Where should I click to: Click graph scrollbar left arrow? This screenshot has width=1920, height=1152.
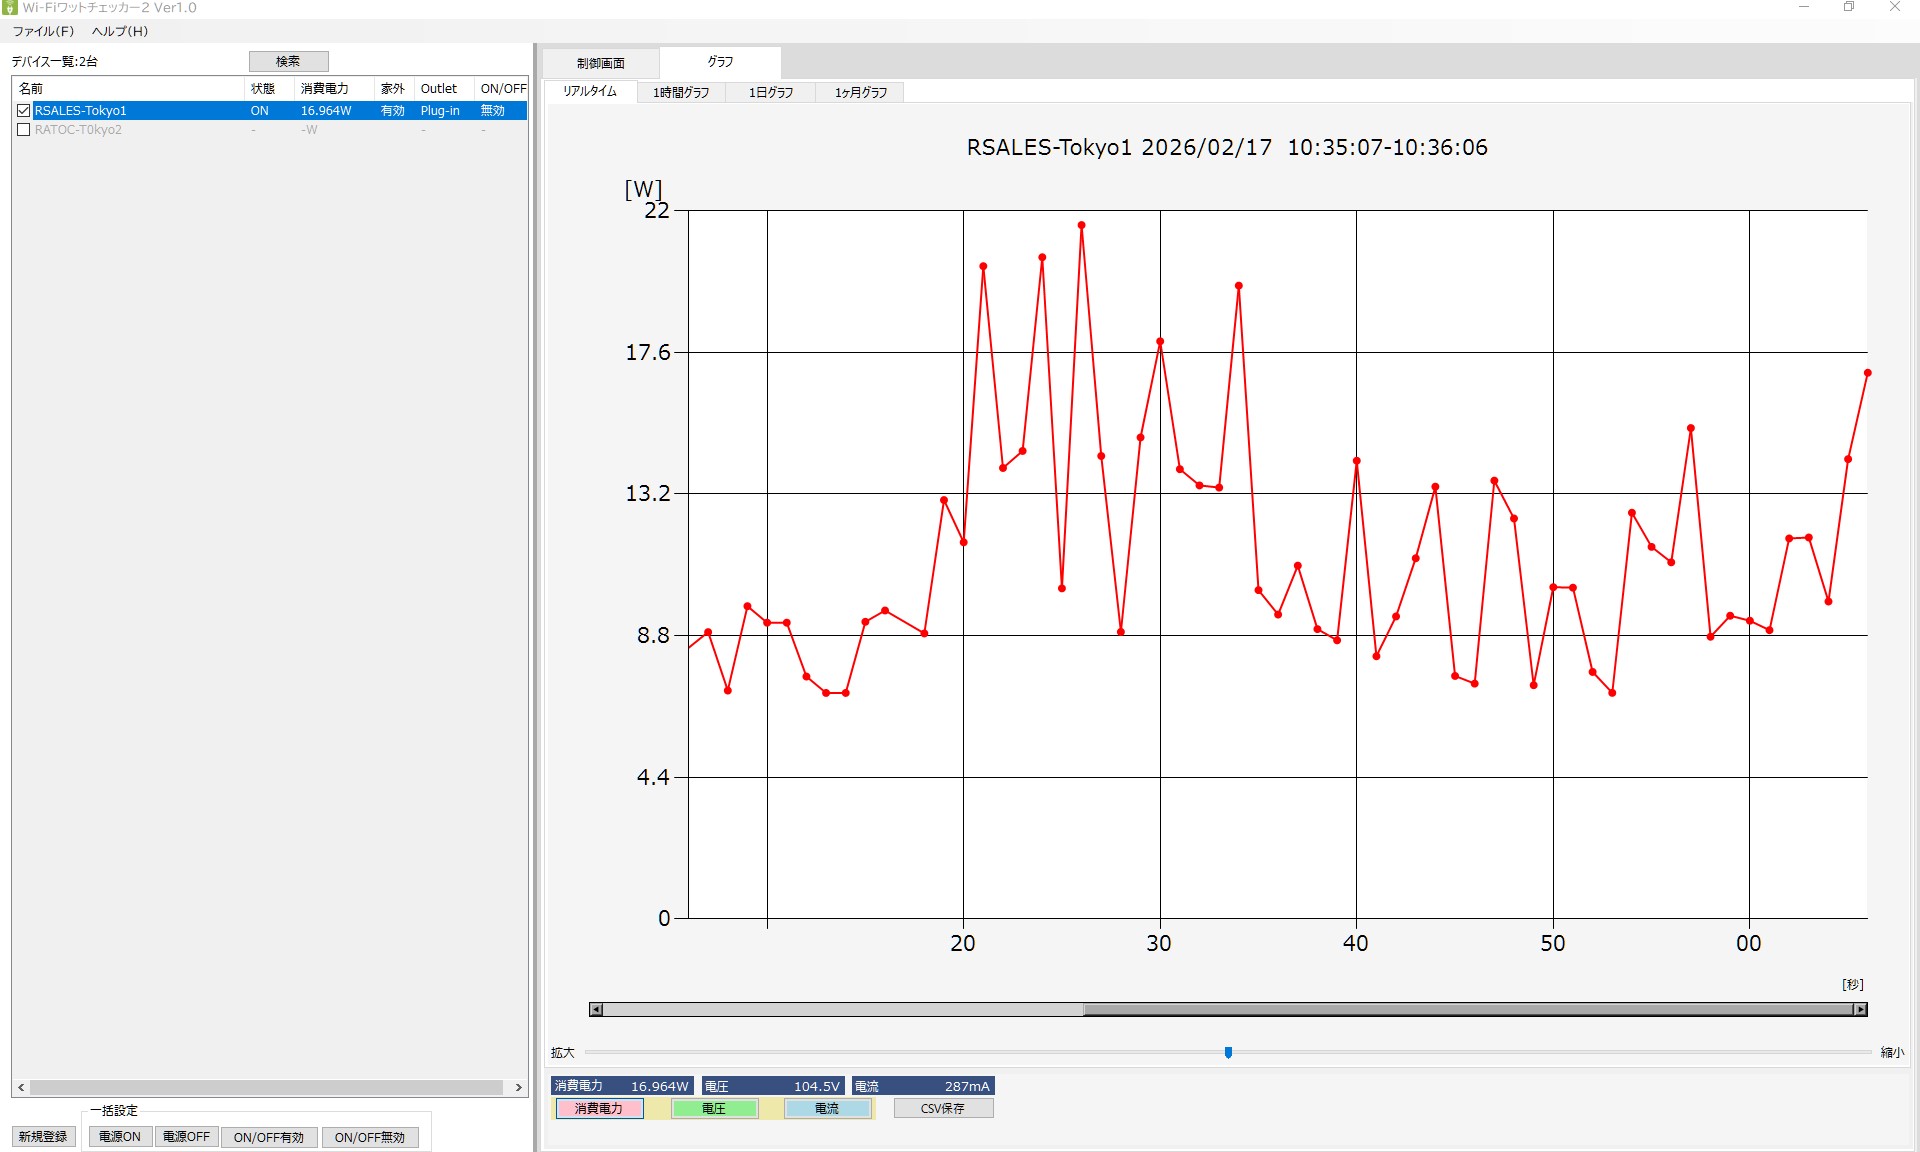click(596, 1010)
